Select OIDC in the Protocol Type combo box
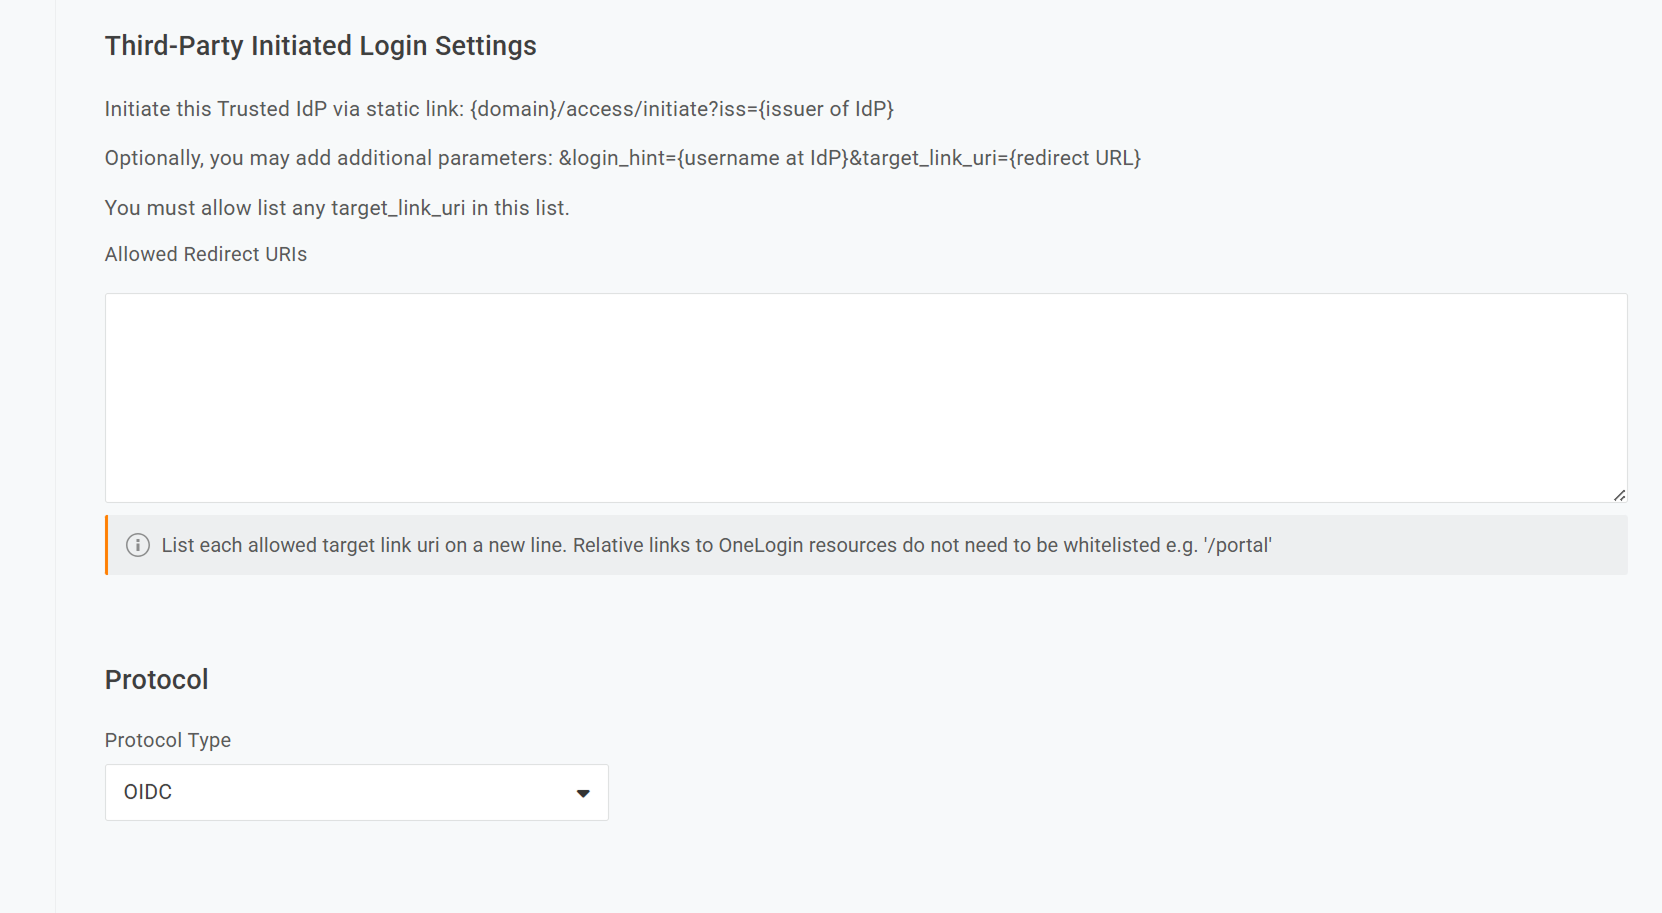The width and height of the screenshot is (1662, 913). pos(356,792)
